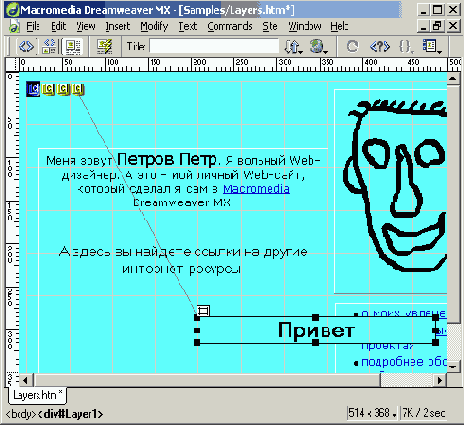This screenshot has height=425, width=464.
Task: Toggle Live Data View icon
Action: point(104,46)
